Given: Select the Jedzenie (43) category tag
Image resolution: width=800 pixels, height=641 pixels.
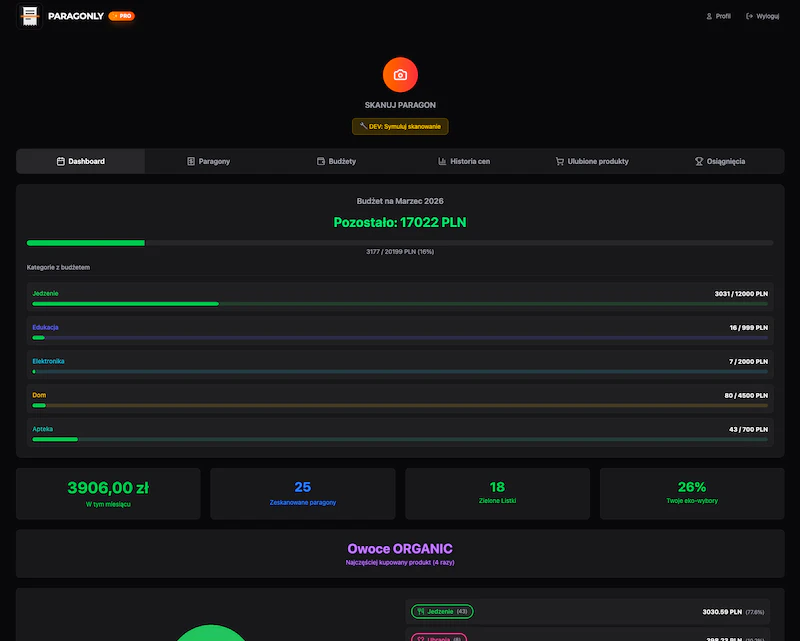Looking at the screenshot, I should click(442, 611).
